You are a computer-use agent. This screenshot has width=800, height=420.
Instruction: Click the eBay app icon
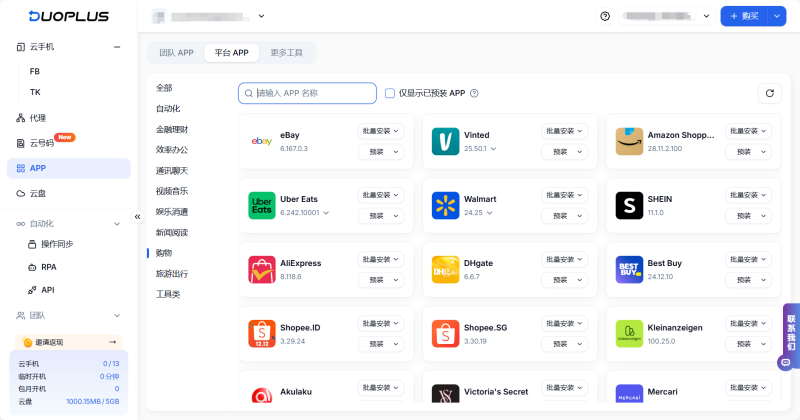pyautogui.click(x=261, y=142)
